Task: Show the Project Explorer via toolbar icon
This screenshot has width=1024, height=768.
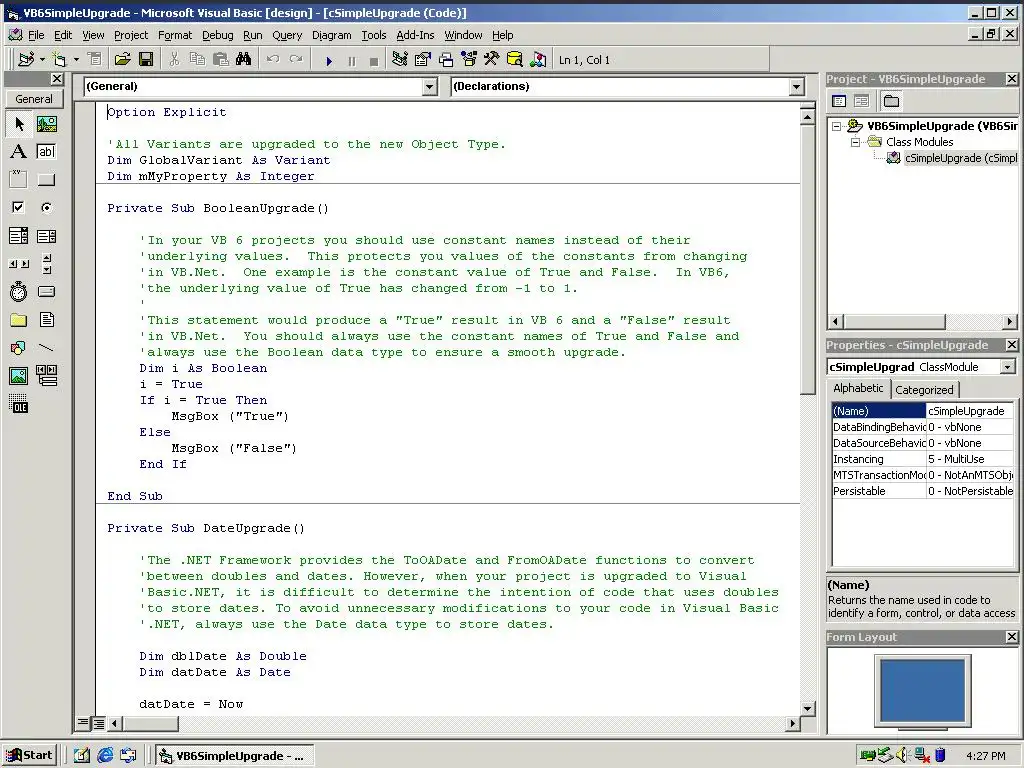Action: pos(400,59)
